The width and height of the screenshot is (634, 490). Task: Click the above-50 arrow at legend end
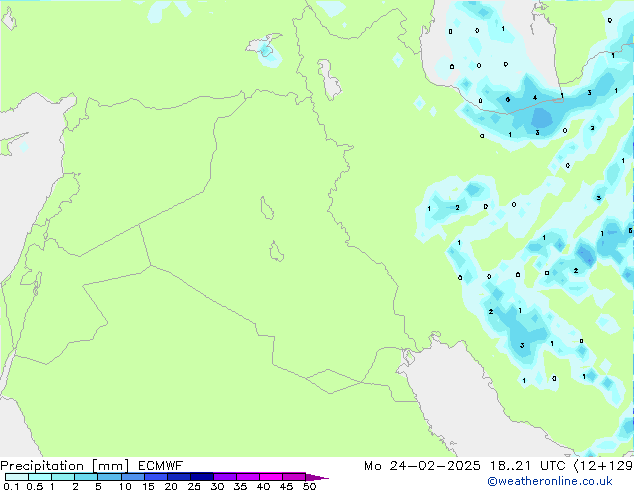click(x=317, y=477)
